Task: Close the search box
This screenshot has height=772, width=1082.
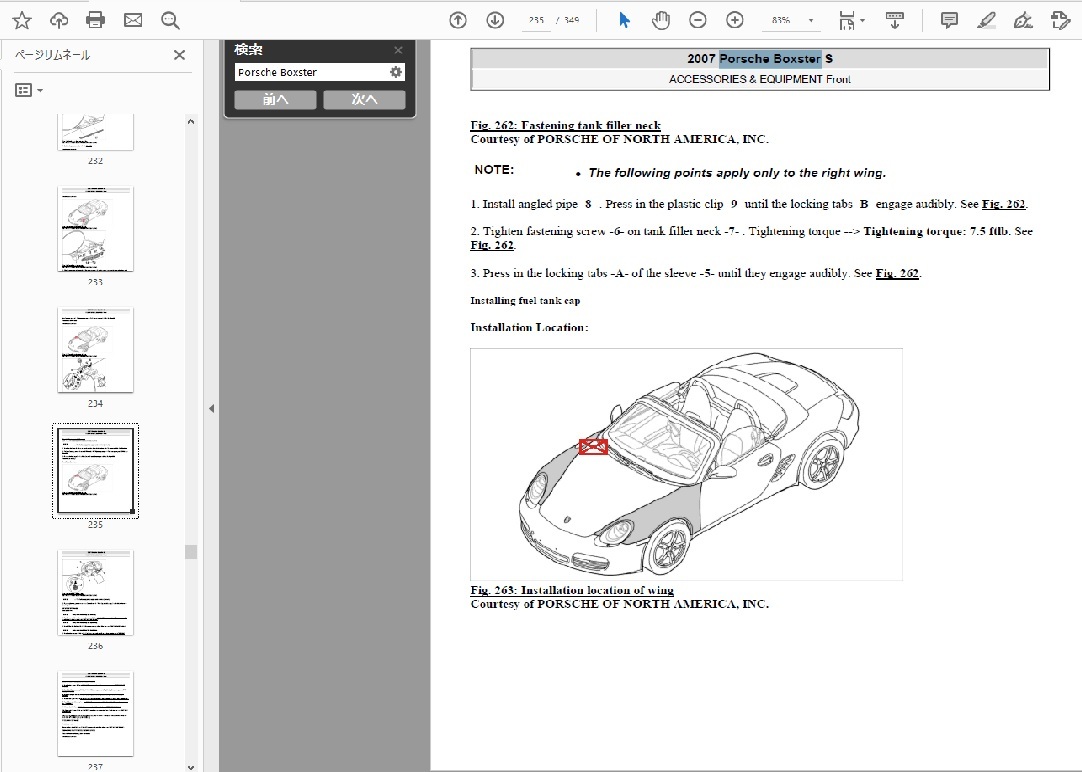Action: pyautogui.click(x=398, y=50)
